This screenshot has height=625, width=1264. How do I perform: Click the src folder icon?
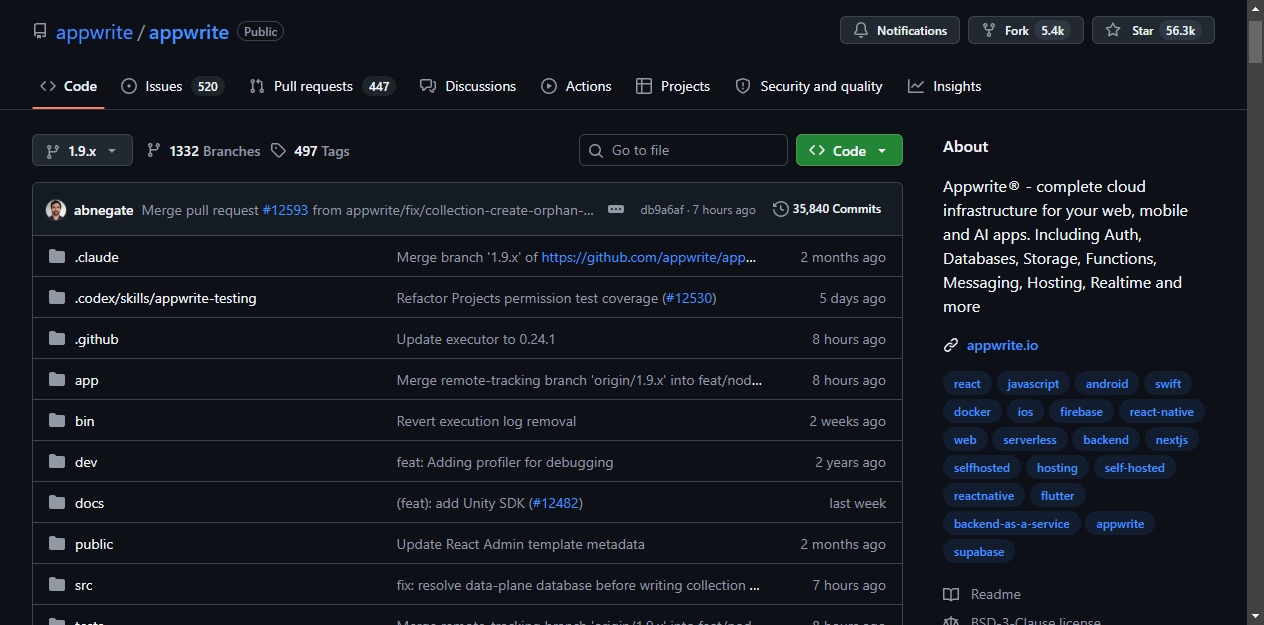click(x=57, y=585)
